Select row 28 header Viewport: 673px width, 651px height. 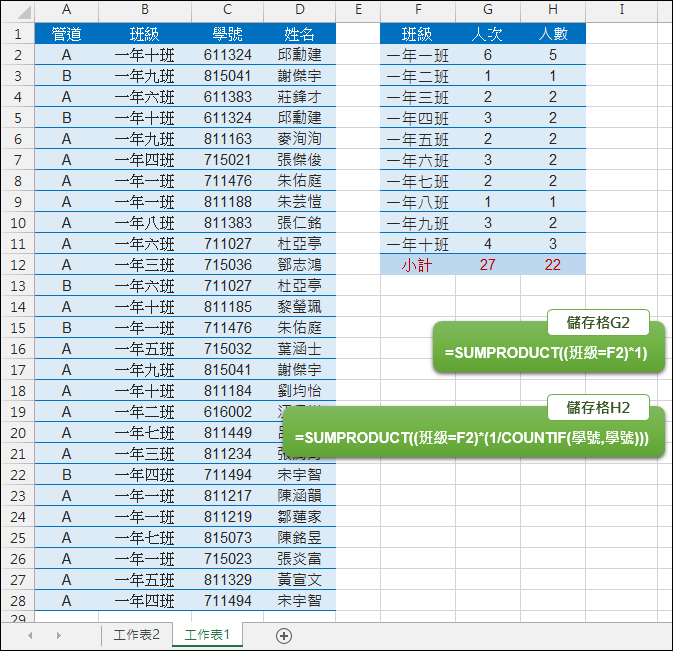(18, 601)
